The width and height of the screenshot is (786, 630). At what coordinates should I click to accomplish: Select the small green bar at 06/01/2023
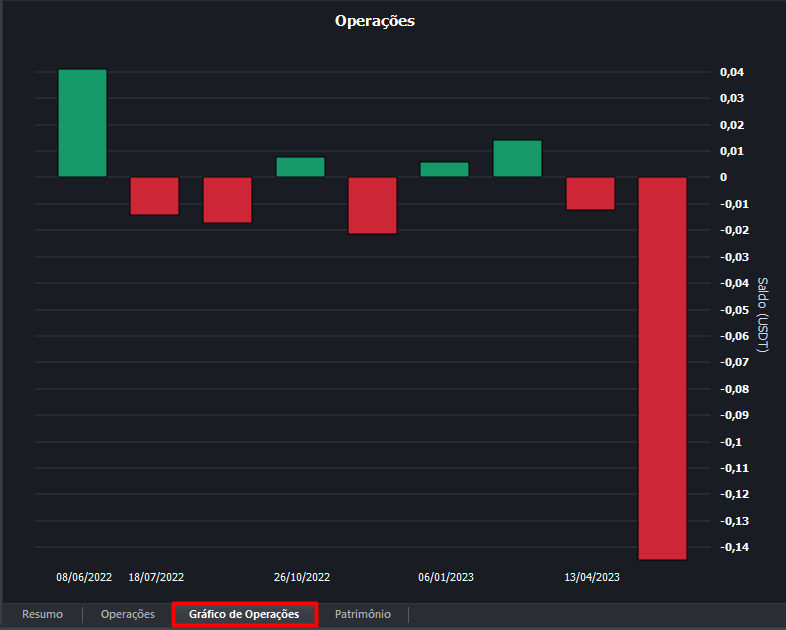tap(445, 170)
